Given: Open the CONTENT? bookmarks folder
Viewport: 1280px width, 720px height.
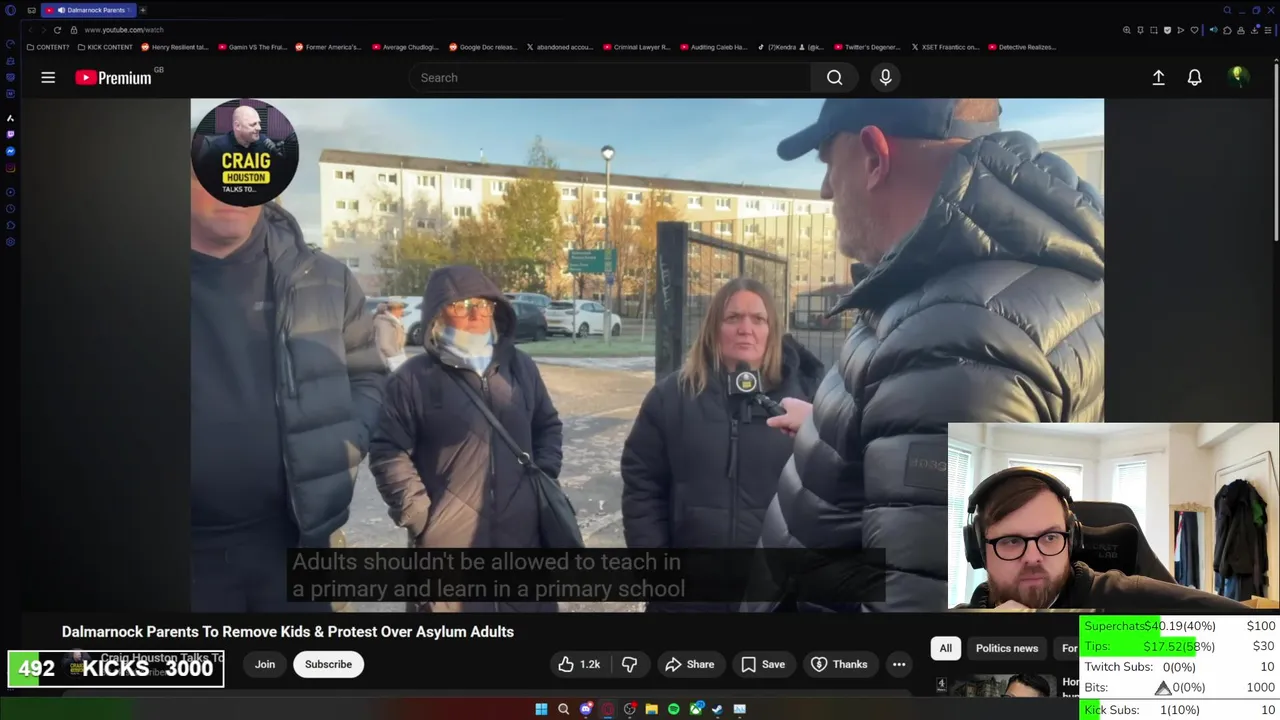Looking at the screenshot, I should coord(48,47).
